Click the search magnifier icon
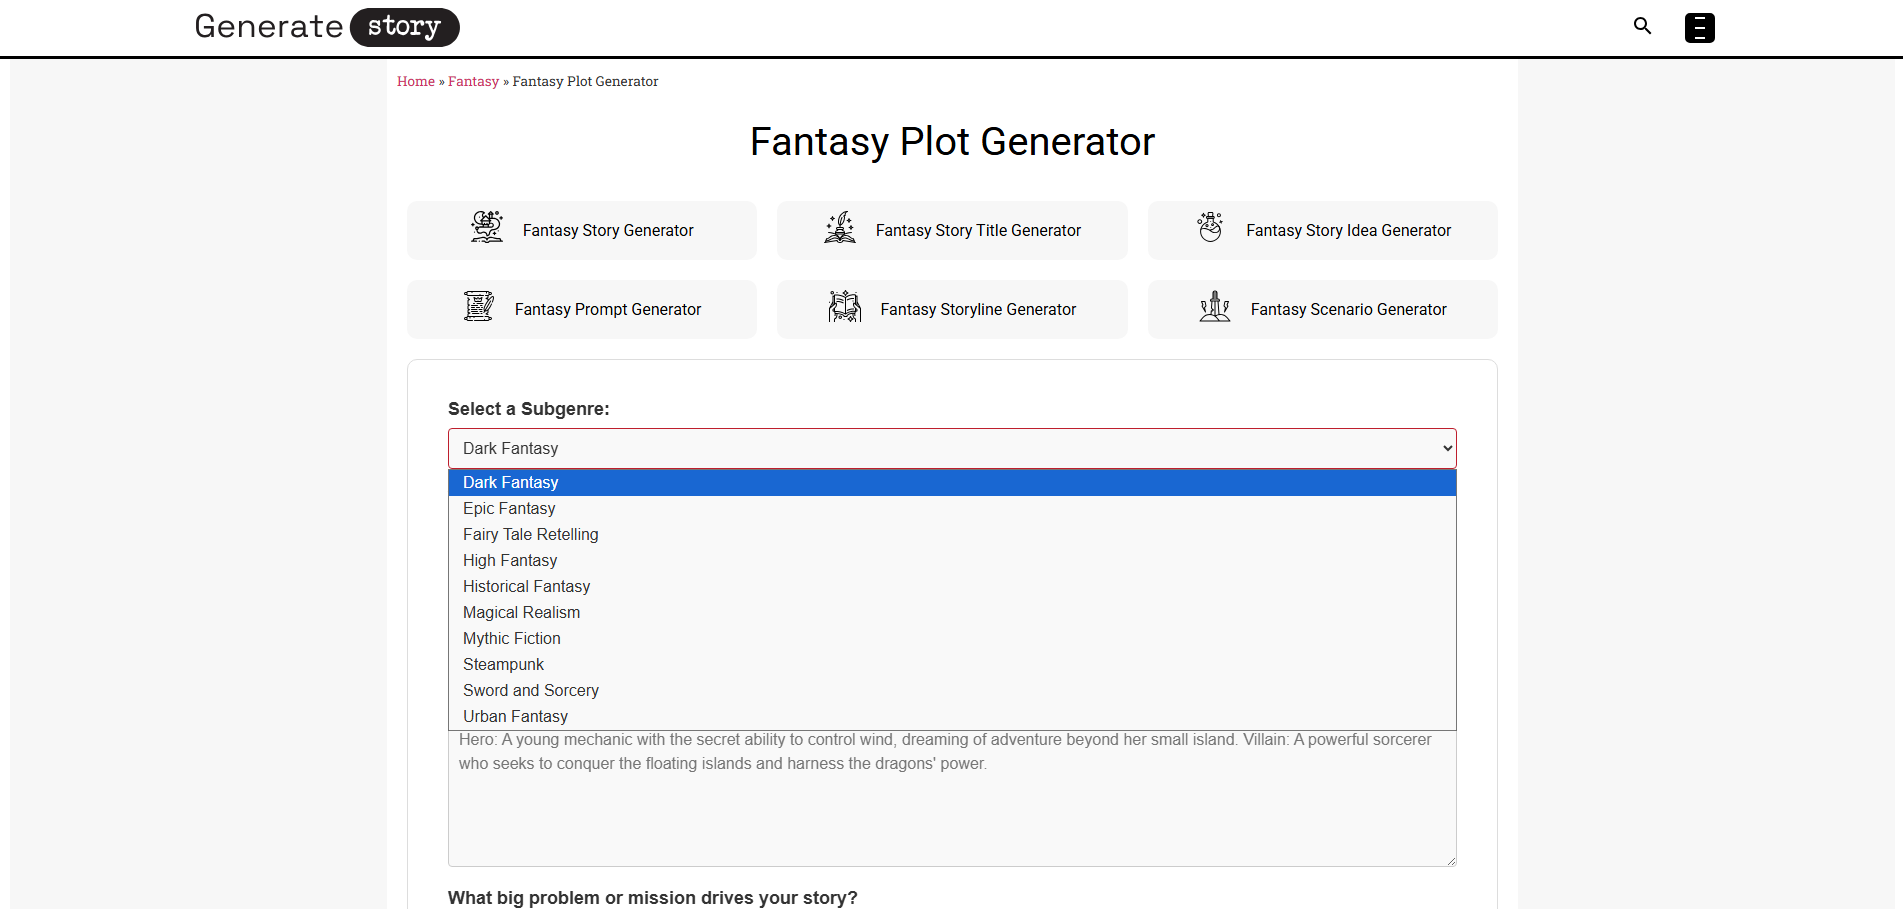The width and height of the screenshot is (1903, 909). tap(1642, 26)
